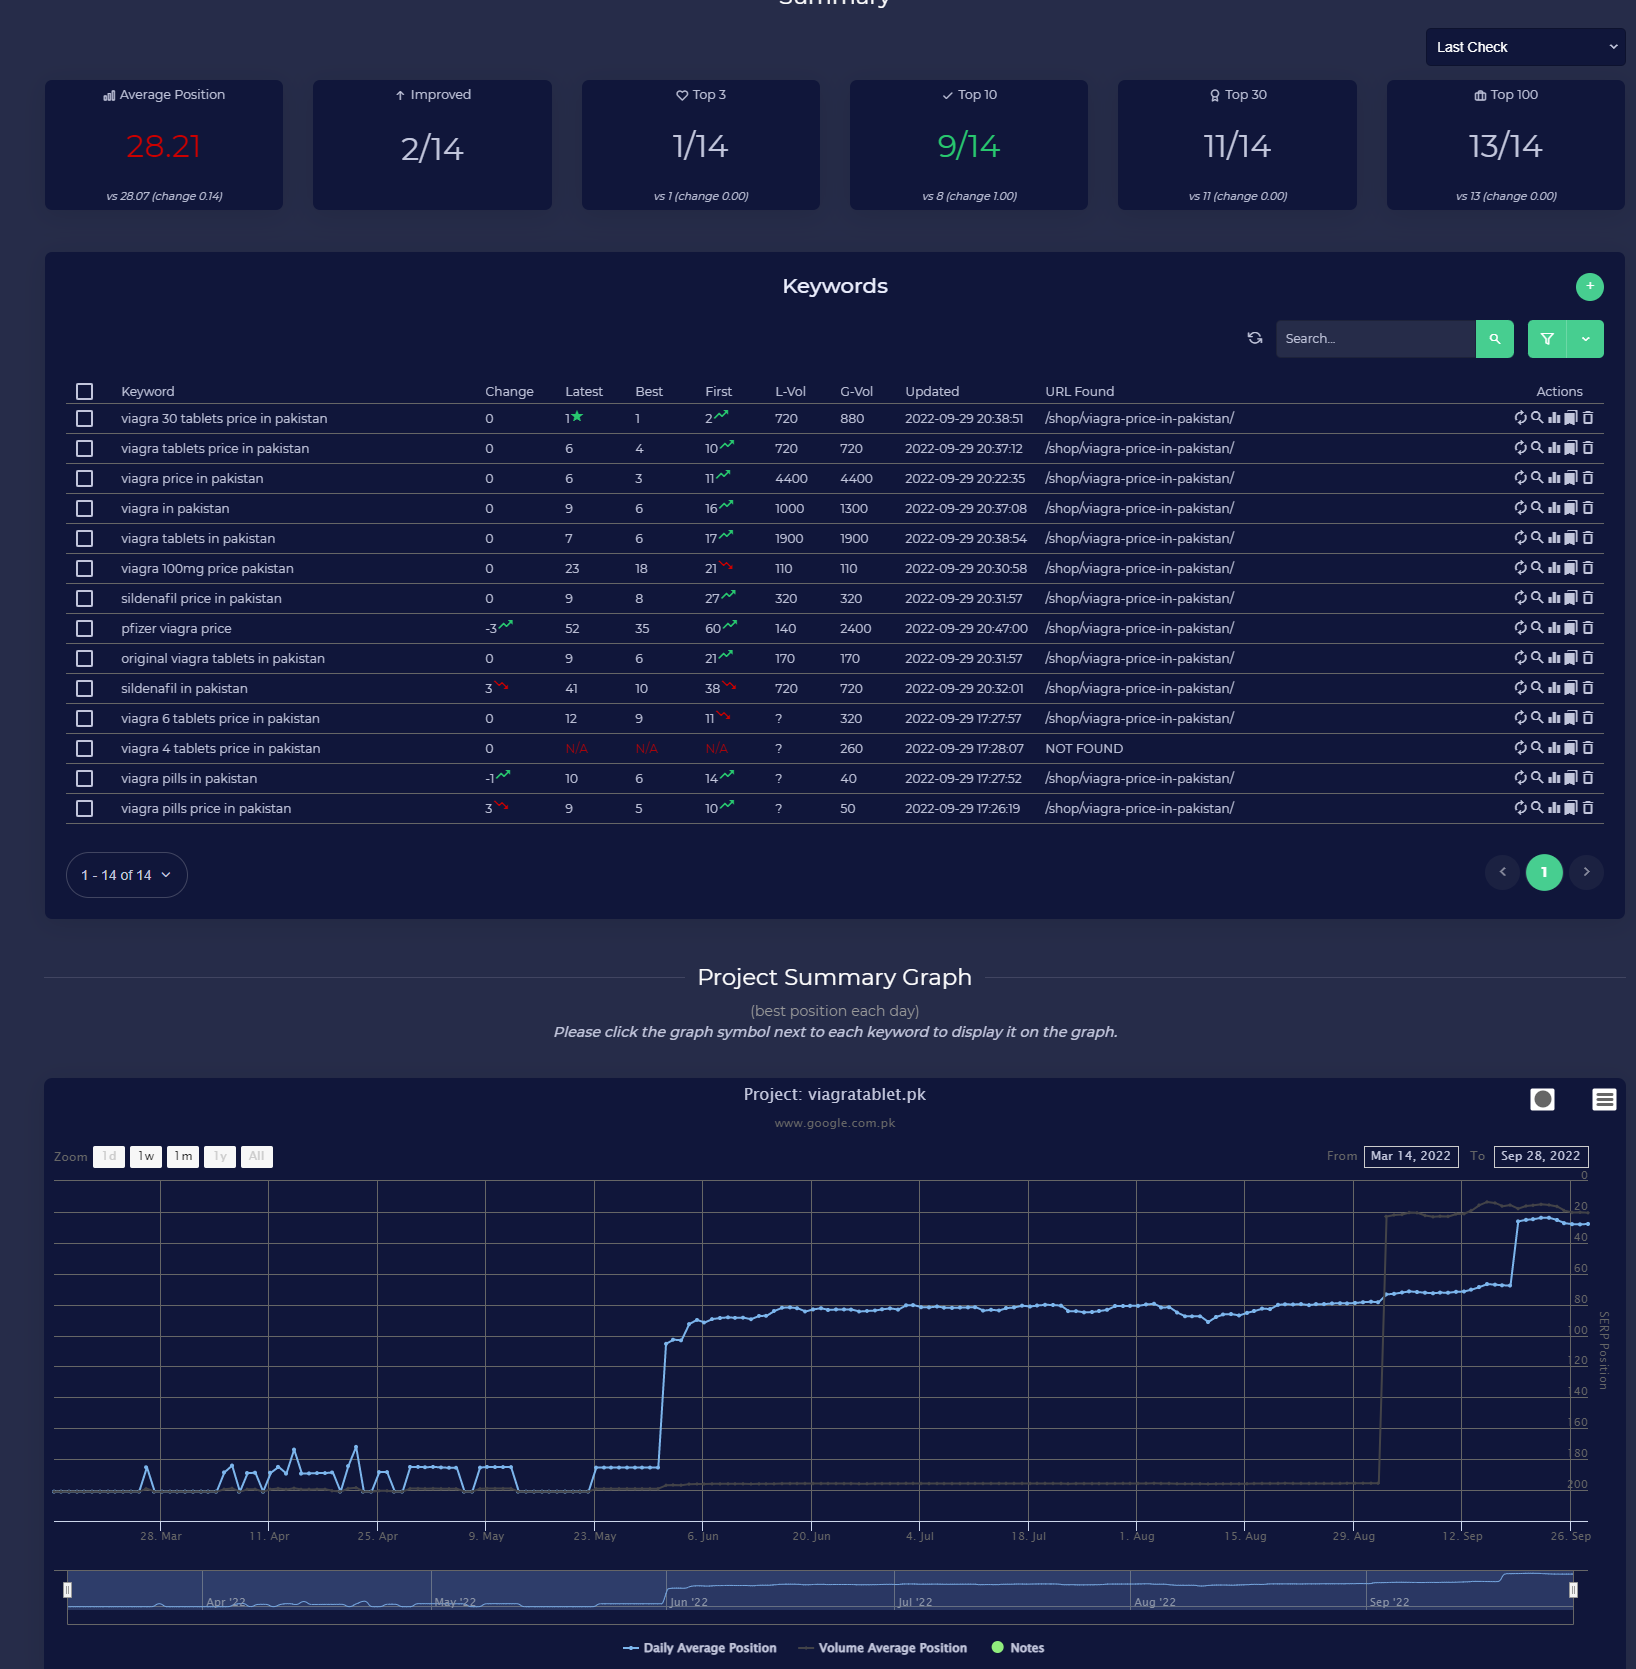This screenshot has width=1636, height=1669.
Task: Go to the next page of keywords
Action: click(x=1586, y=872)
